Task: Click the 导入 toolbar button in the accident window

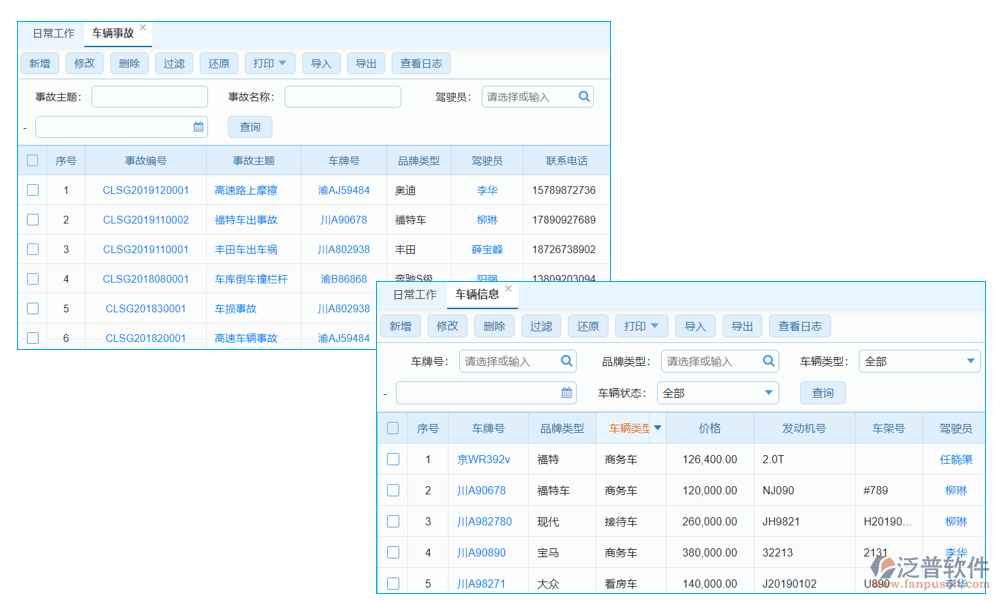Action: (x=320, y=63)
